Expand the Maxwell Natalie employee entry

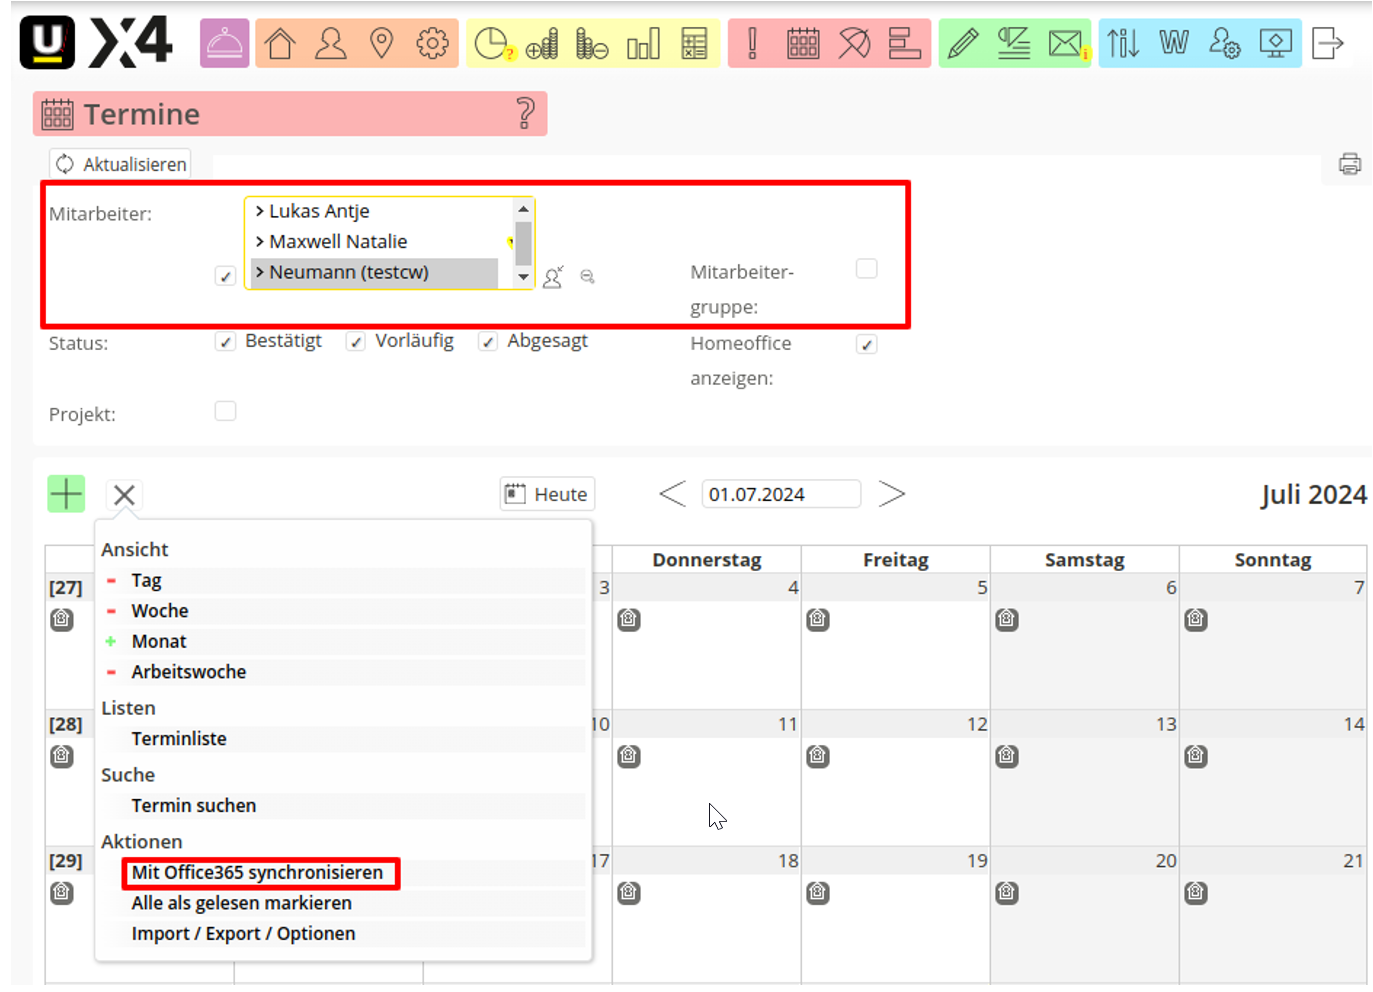260,242
